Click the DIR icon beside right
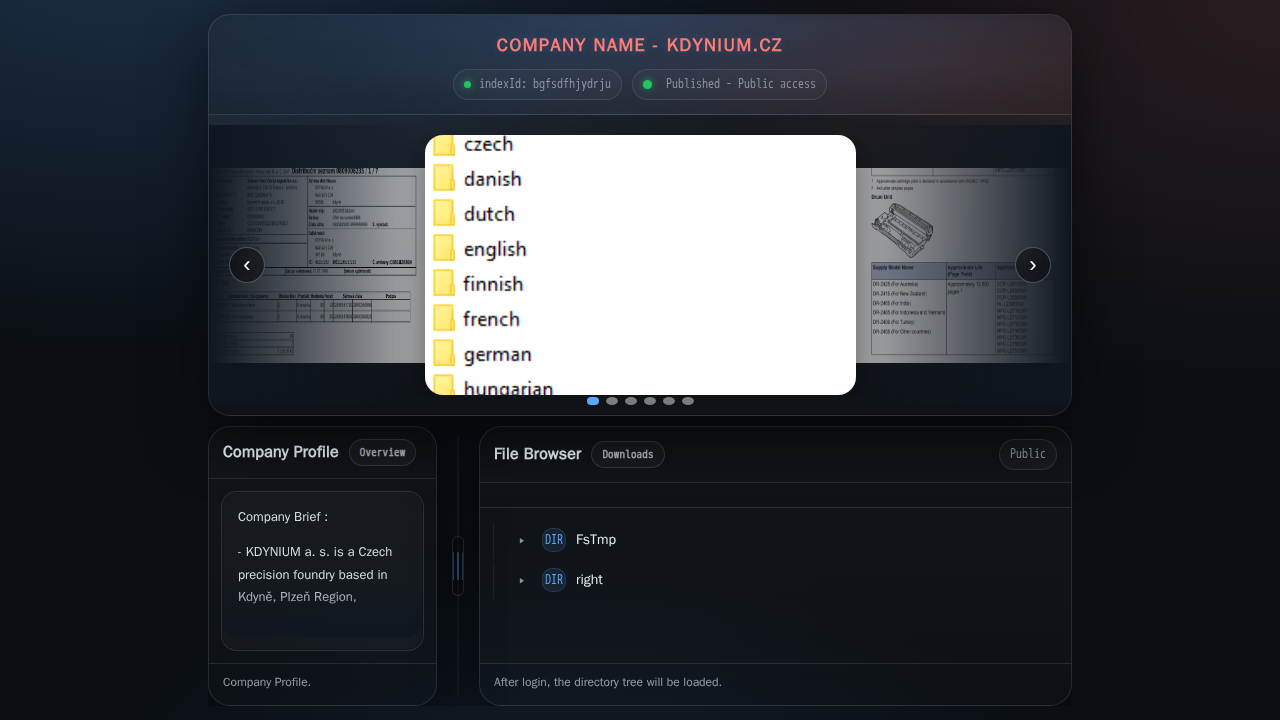The height and width of the screenshot is (720, 1280). pos(554,580)
